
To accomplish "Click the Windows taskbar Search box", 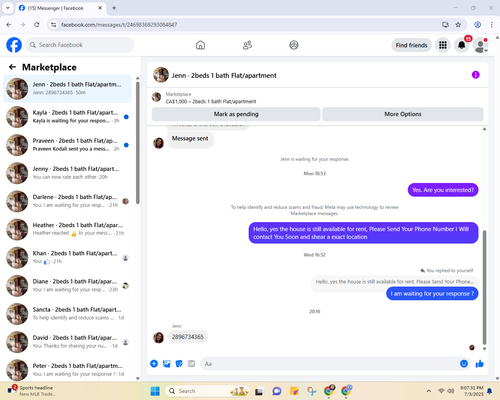I will [x=207, y=391].
